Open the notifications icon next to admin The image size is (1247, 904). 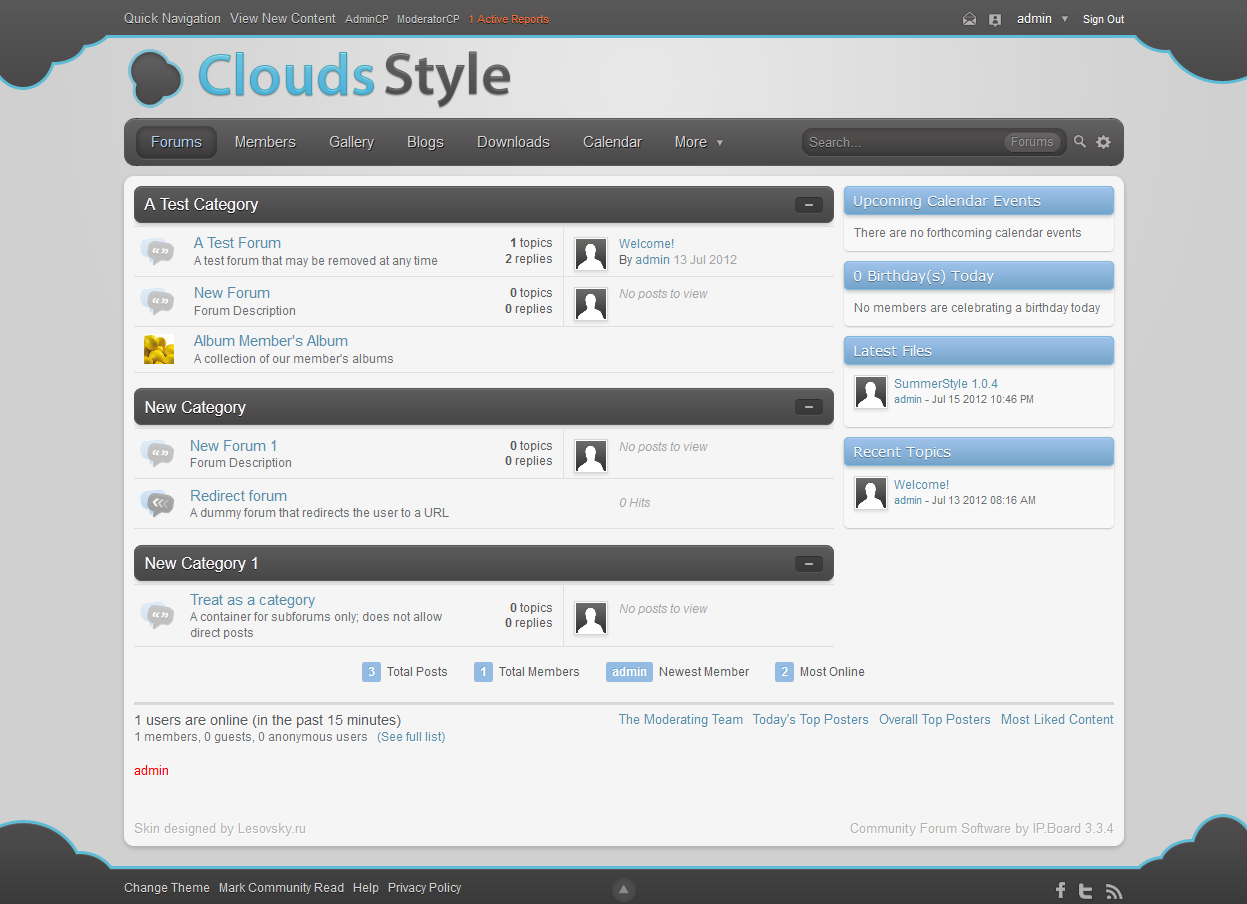[x=995, y=19]
